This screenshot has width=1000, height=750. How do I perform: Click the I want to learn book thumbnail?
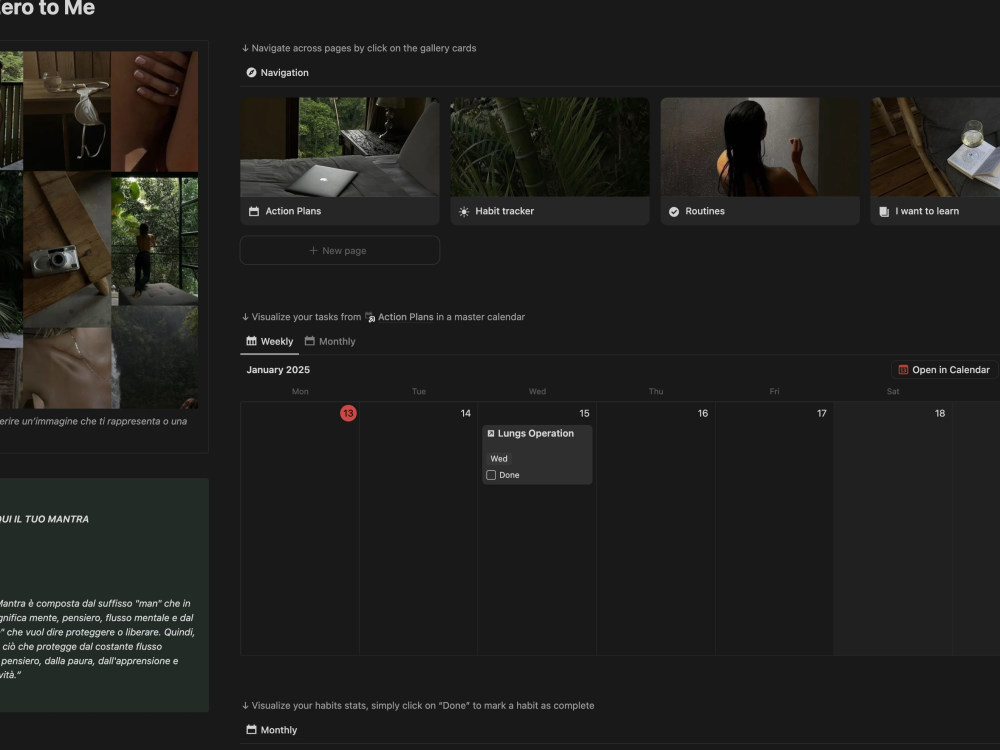tap(935, 147)
